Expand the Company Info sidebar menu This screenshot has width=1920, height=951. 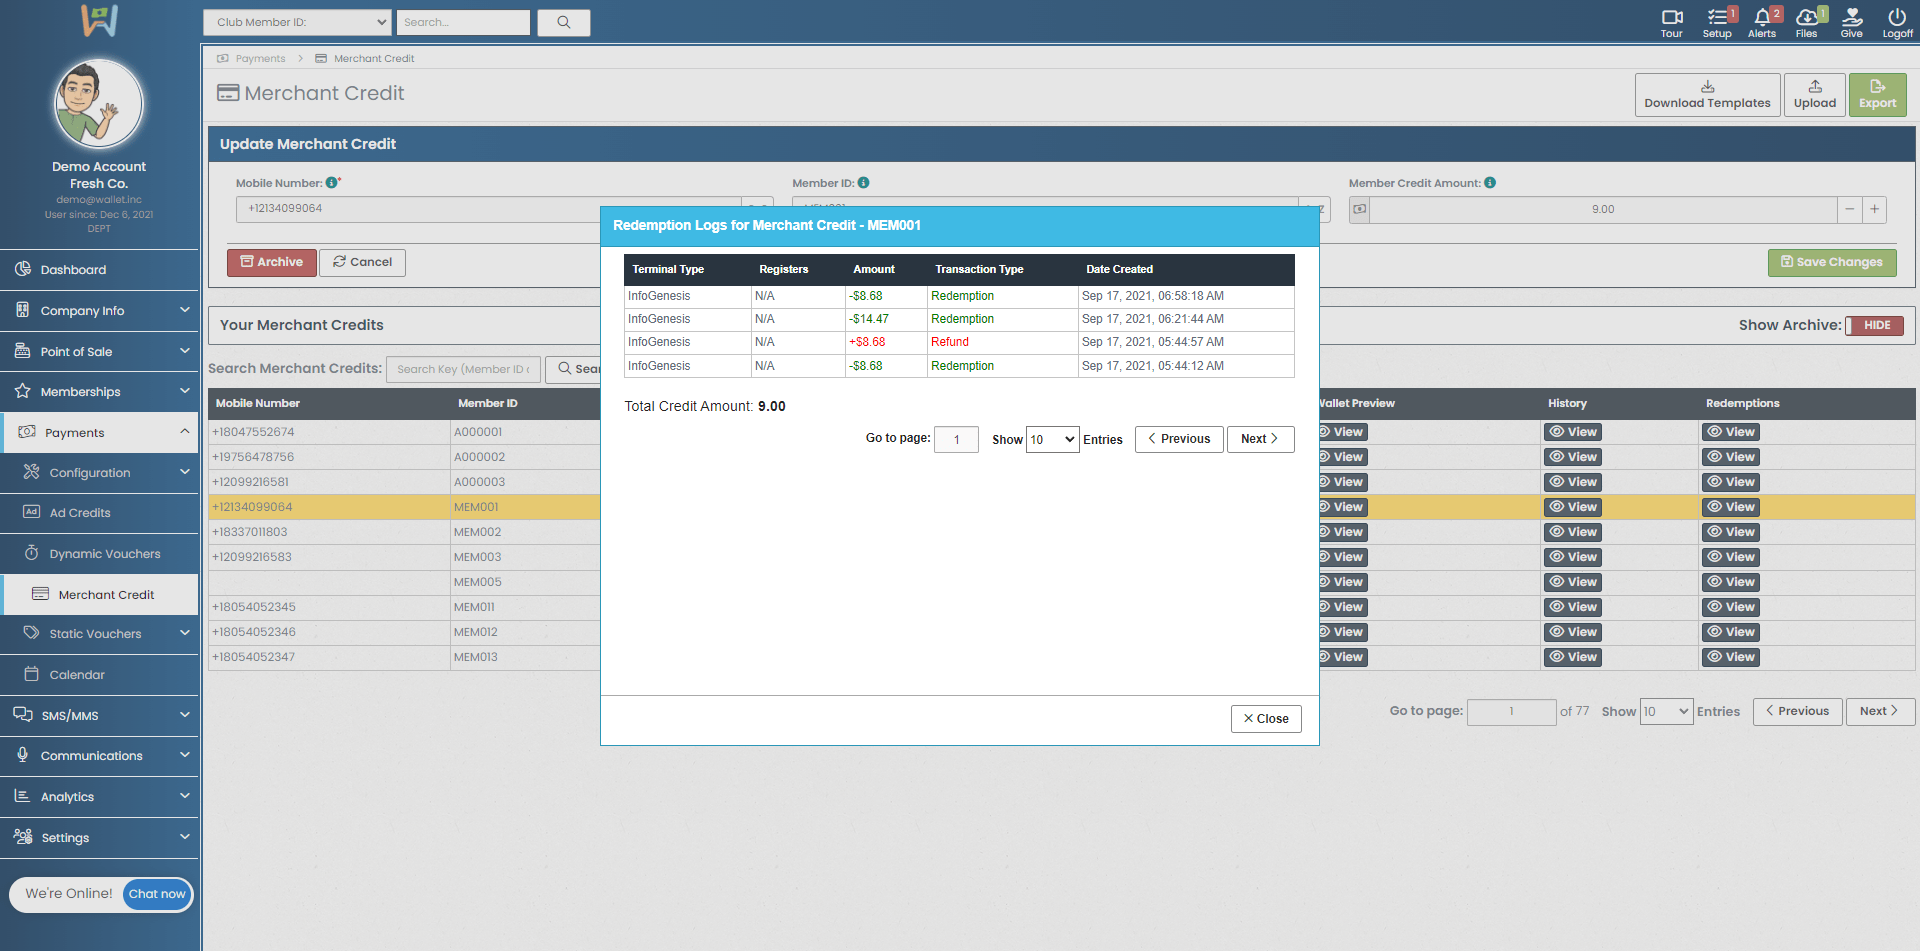point(100,311)
